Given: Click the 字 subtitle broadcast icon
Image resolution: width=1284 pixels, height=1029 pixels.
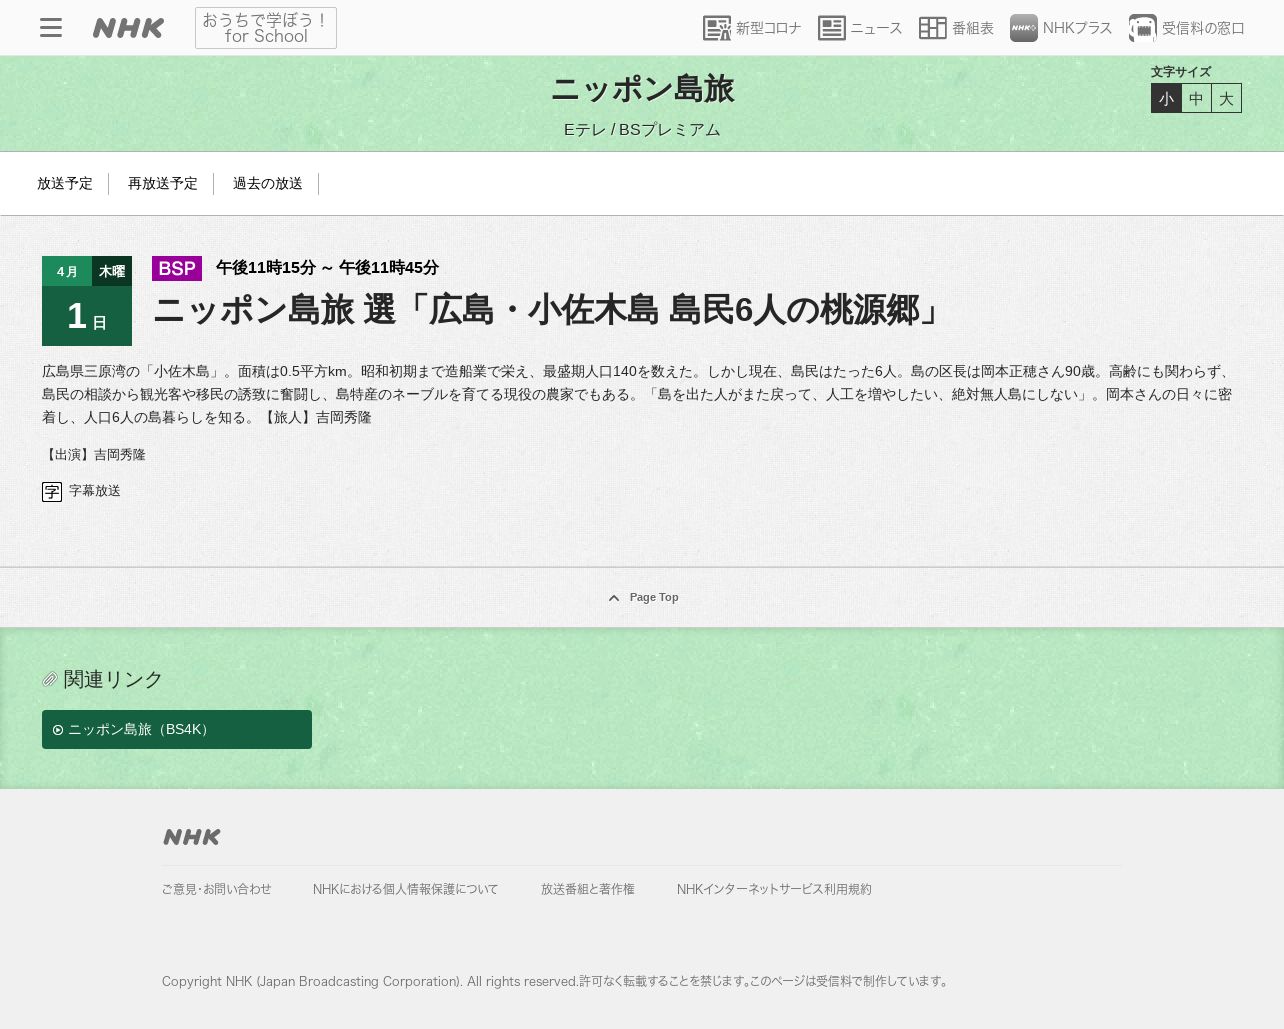Looking at the screenshot, I should [52, 492].
